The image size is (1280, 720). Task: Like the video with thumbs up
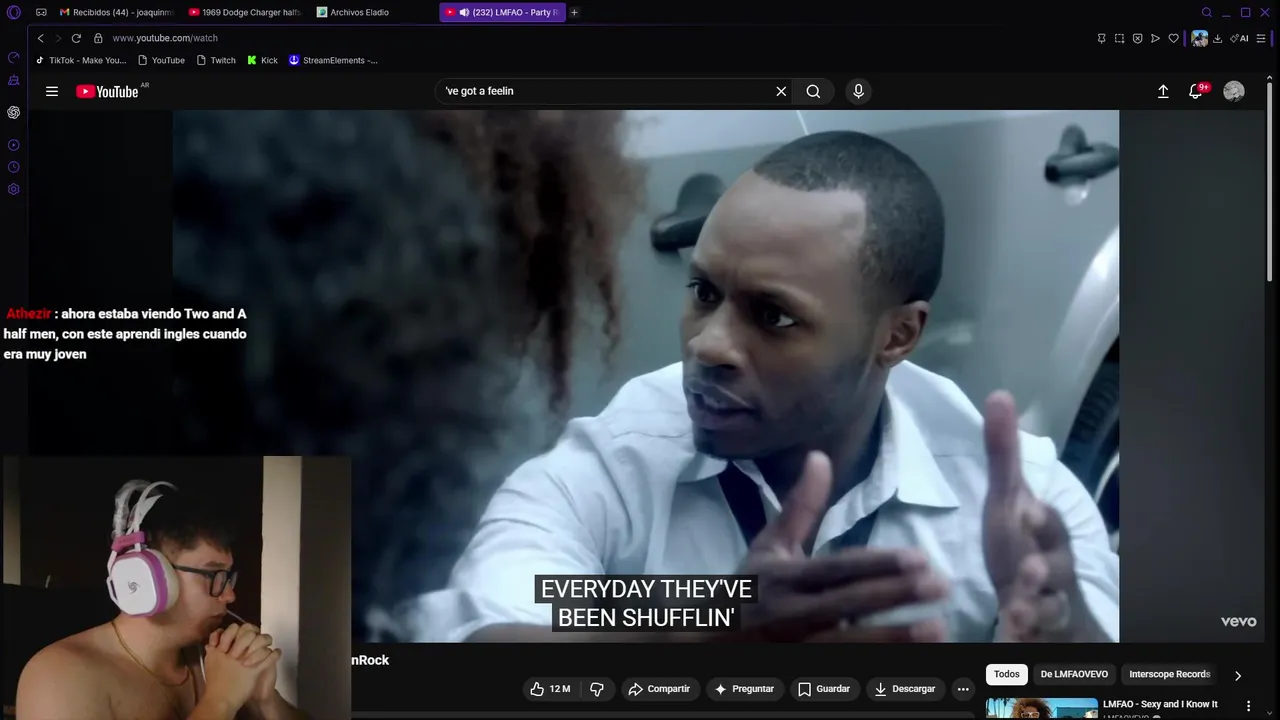pos(550,689)
